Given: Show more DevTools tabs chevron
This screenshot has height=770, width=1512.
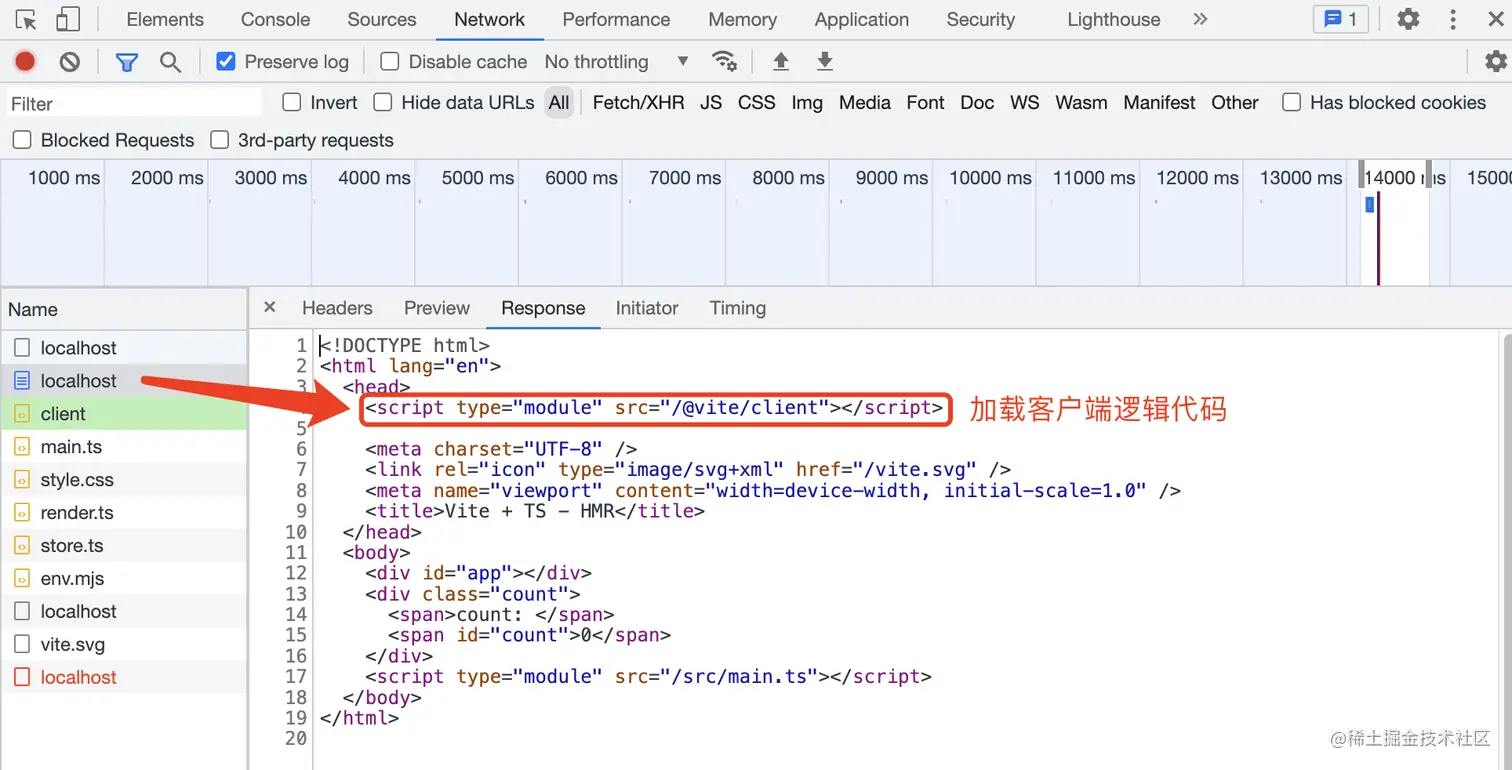Looking at the screenshot, I should tap(1200, 19).
